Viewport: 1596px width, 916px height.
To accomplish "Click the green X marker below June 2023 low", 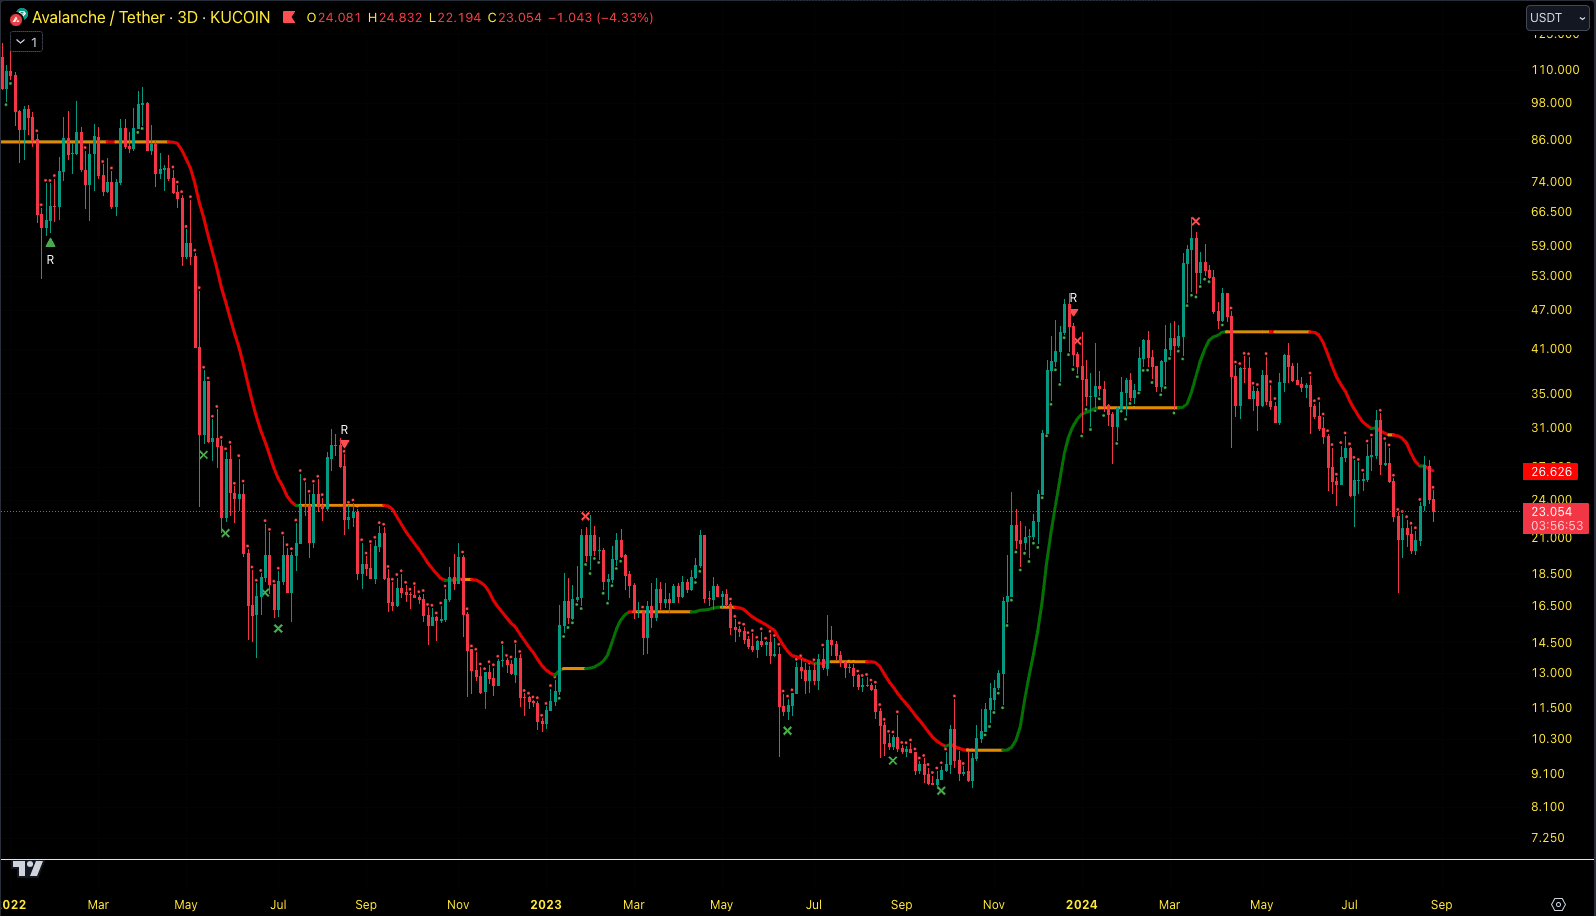I will tap(787, 731).
